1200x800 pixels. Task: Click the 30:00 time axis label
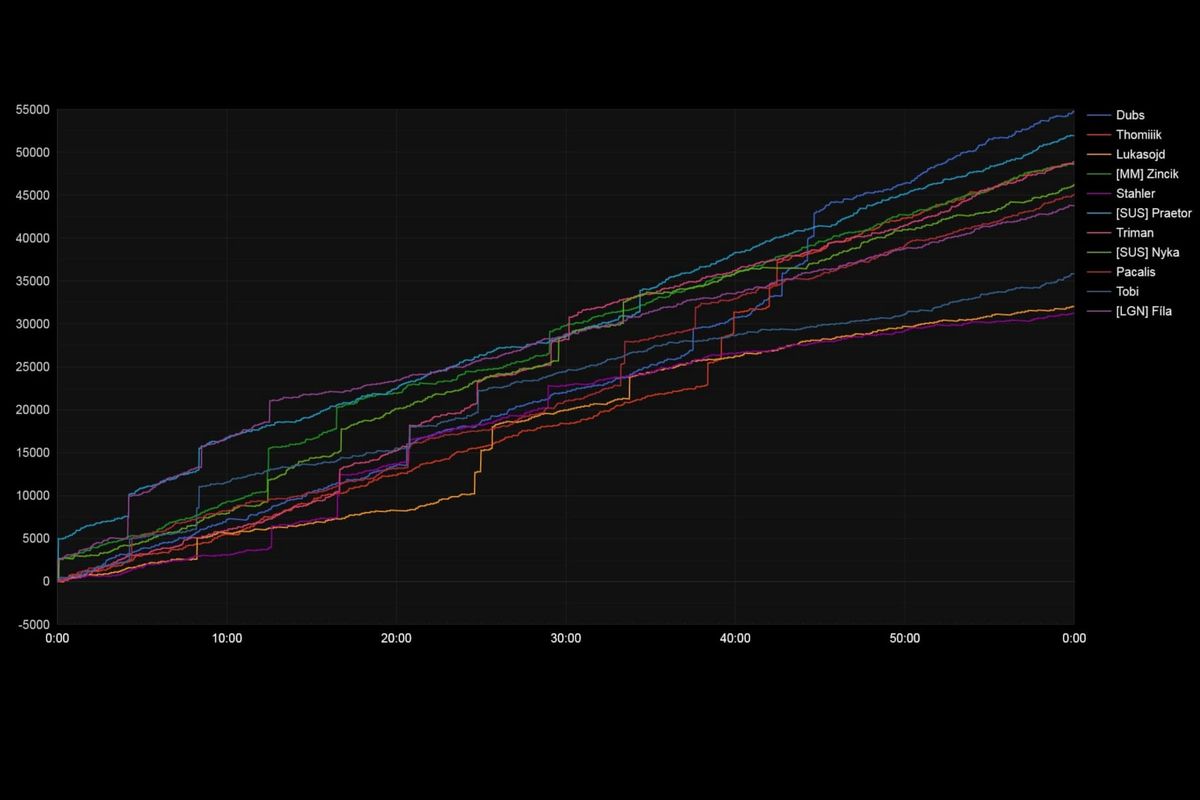coord(566,638)
